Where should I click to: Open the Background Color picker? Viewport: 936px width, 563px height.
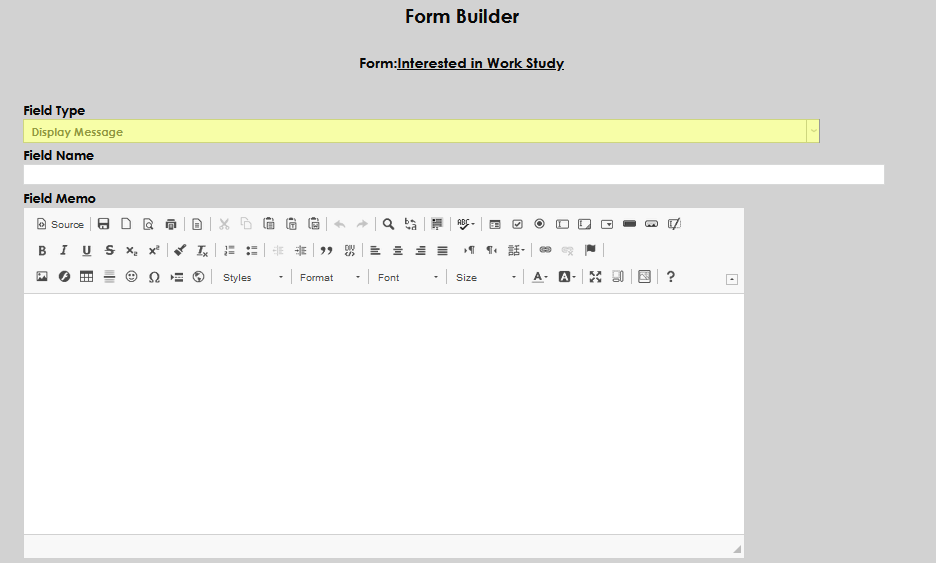[567, 276]
